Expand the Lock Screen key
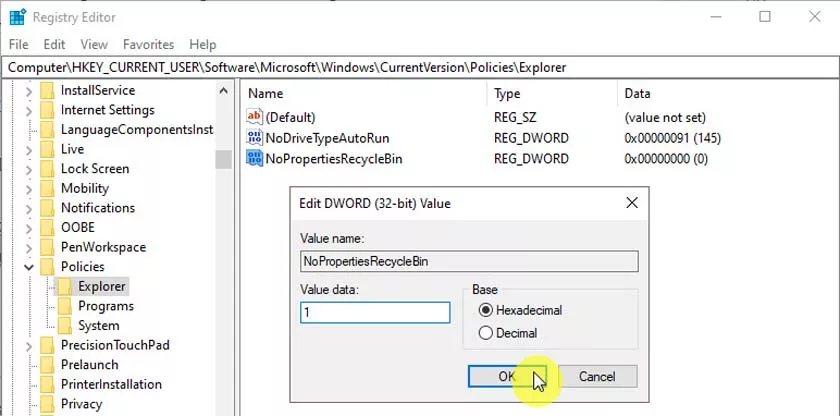The width and height of the screenshot is (840, 416). [x=29, y=169]
